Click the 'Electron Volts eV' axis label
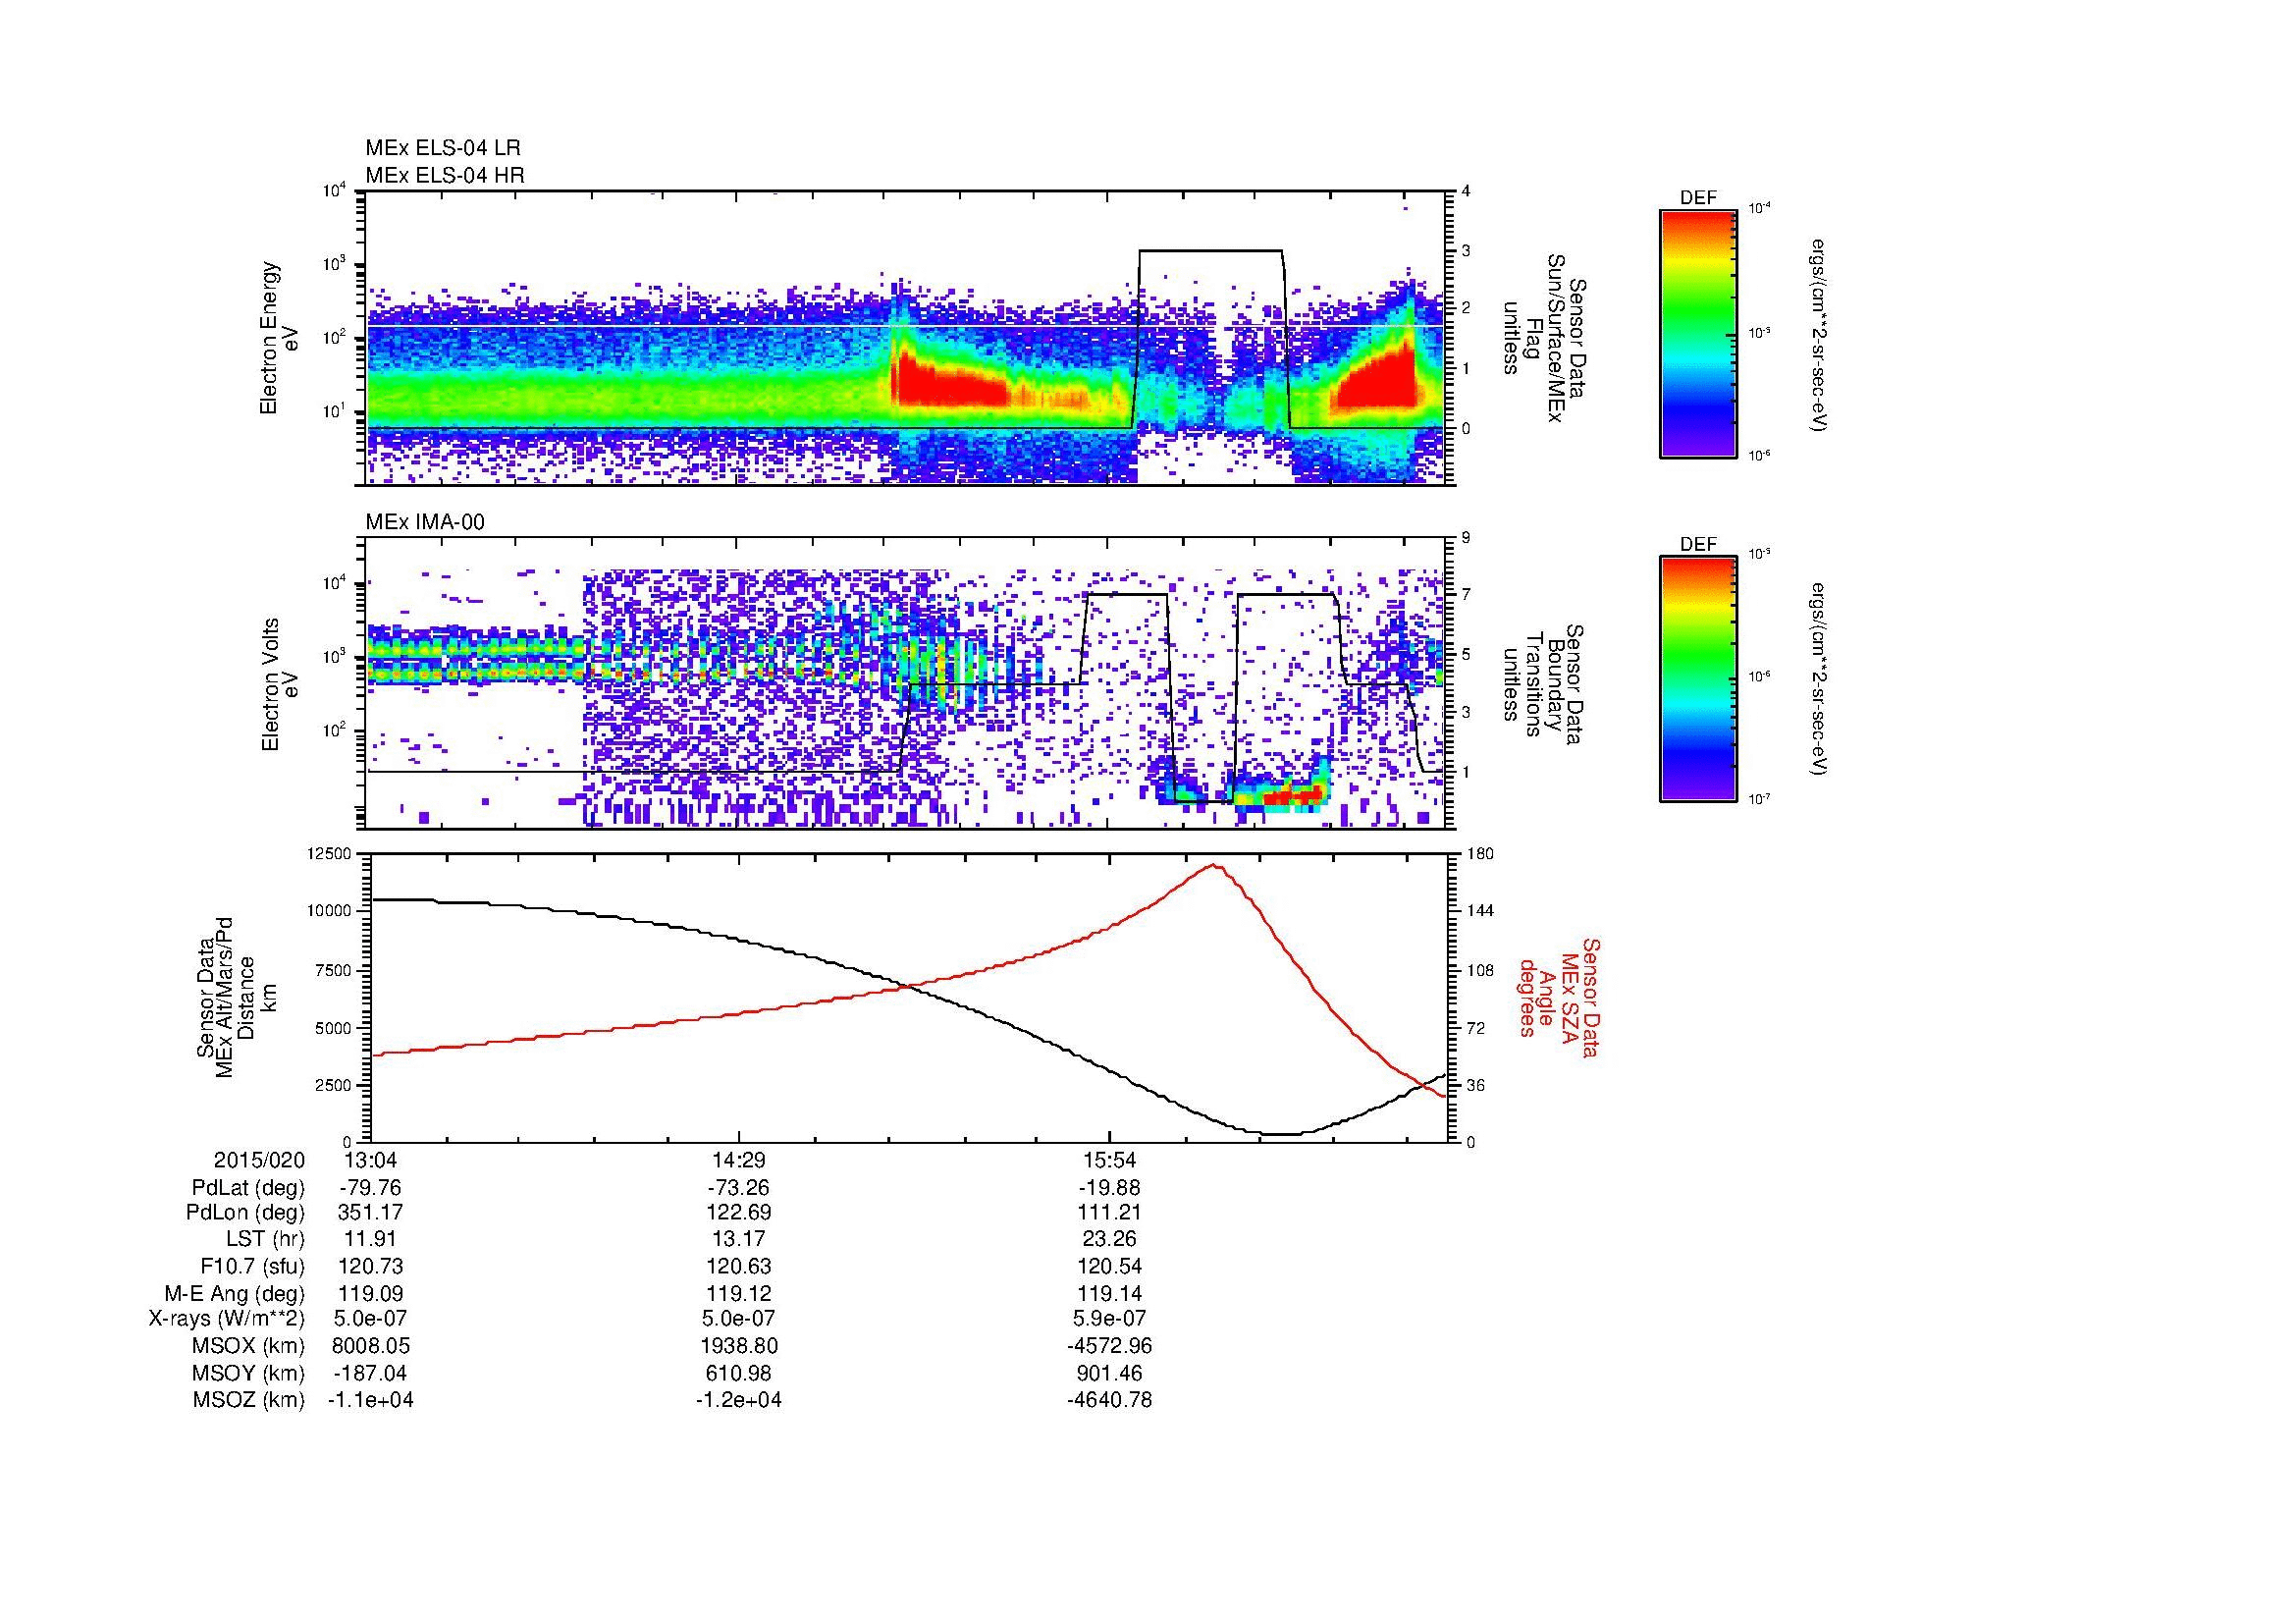 tap(279, 685)
